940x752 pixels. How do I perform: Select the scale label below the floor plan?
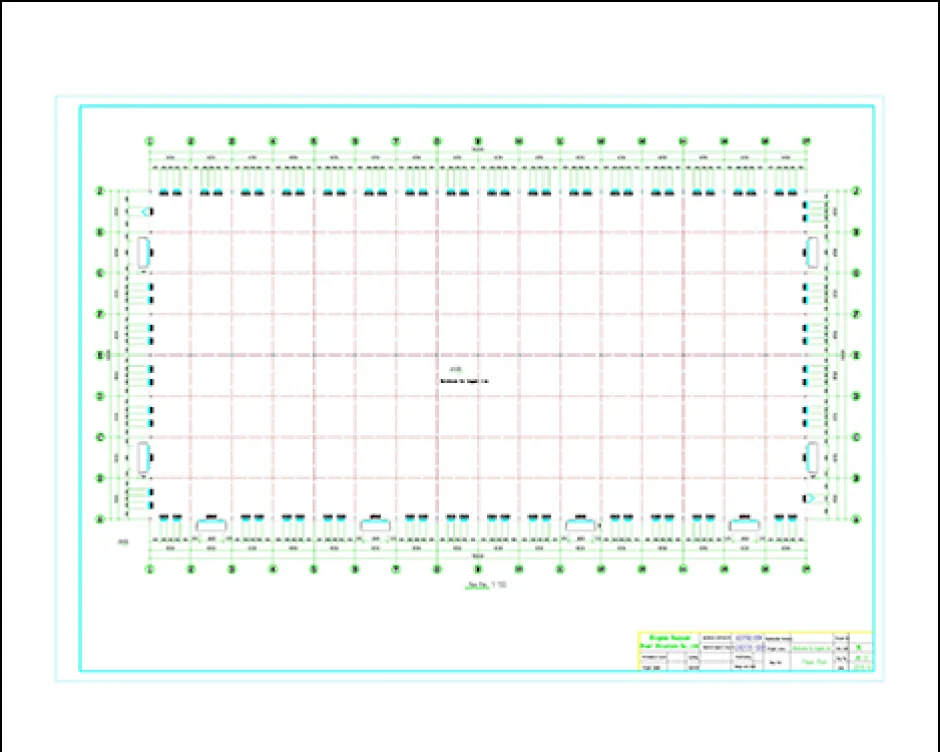coord(482,582)
